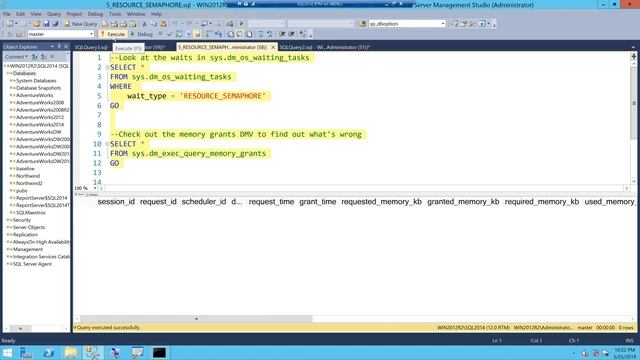Switch to SQLQuery2.sql Administrator (51) tab
This screenshot has width=640, height=360.
(x=325, y=47)
